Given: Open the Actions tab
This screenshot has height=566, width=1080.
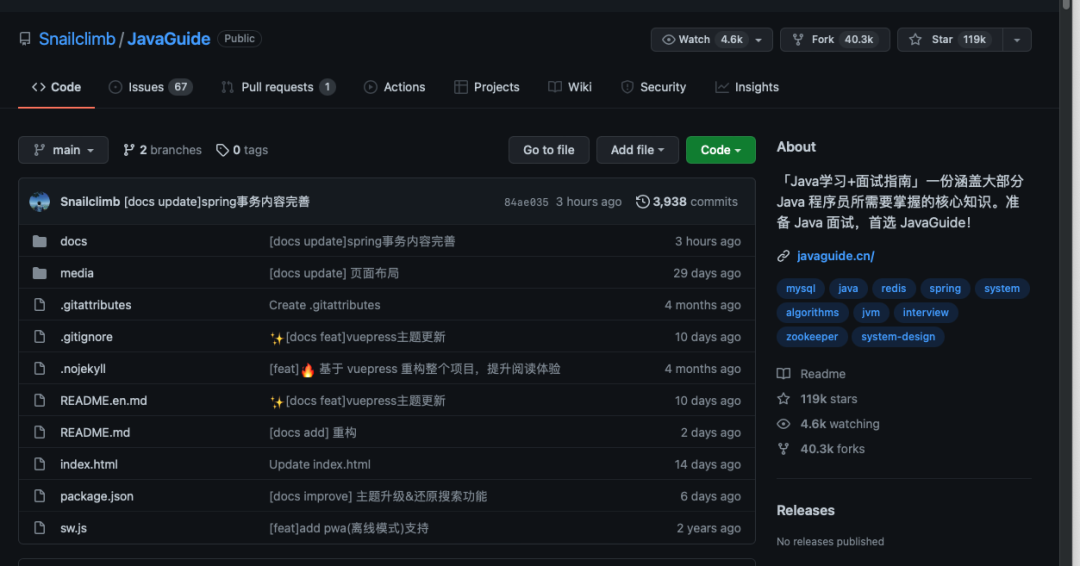Looking at the screenshot, I should 395,87.
